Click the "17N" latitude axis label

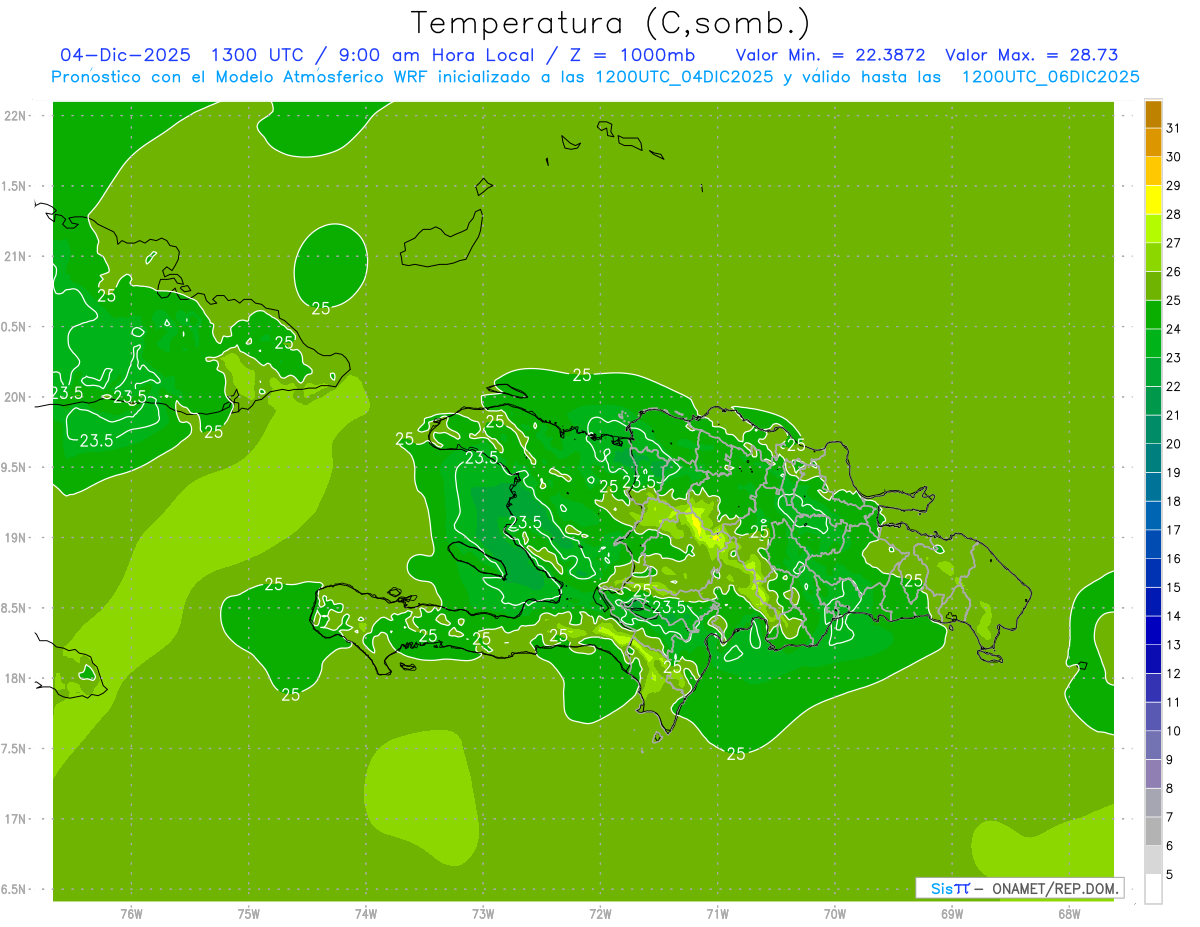tap(15, 819)
